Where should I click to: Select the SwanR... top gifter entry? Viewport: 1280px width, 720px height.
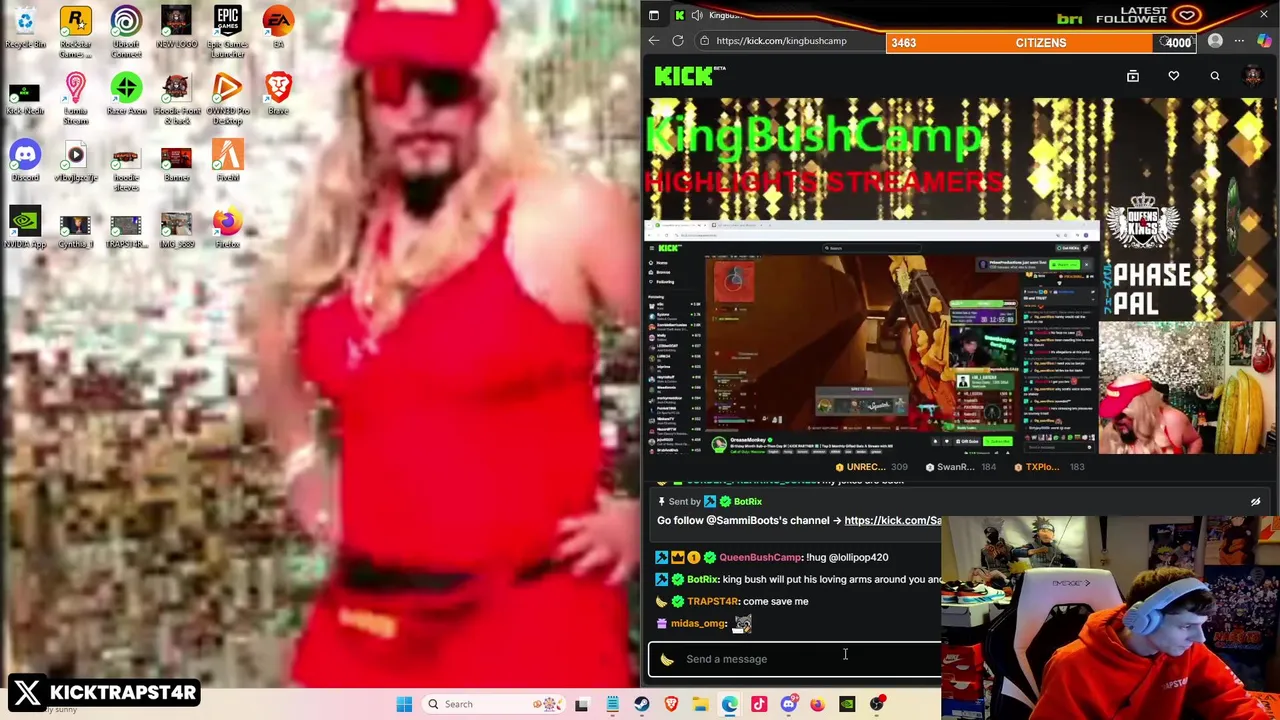(x=959, y=467)
